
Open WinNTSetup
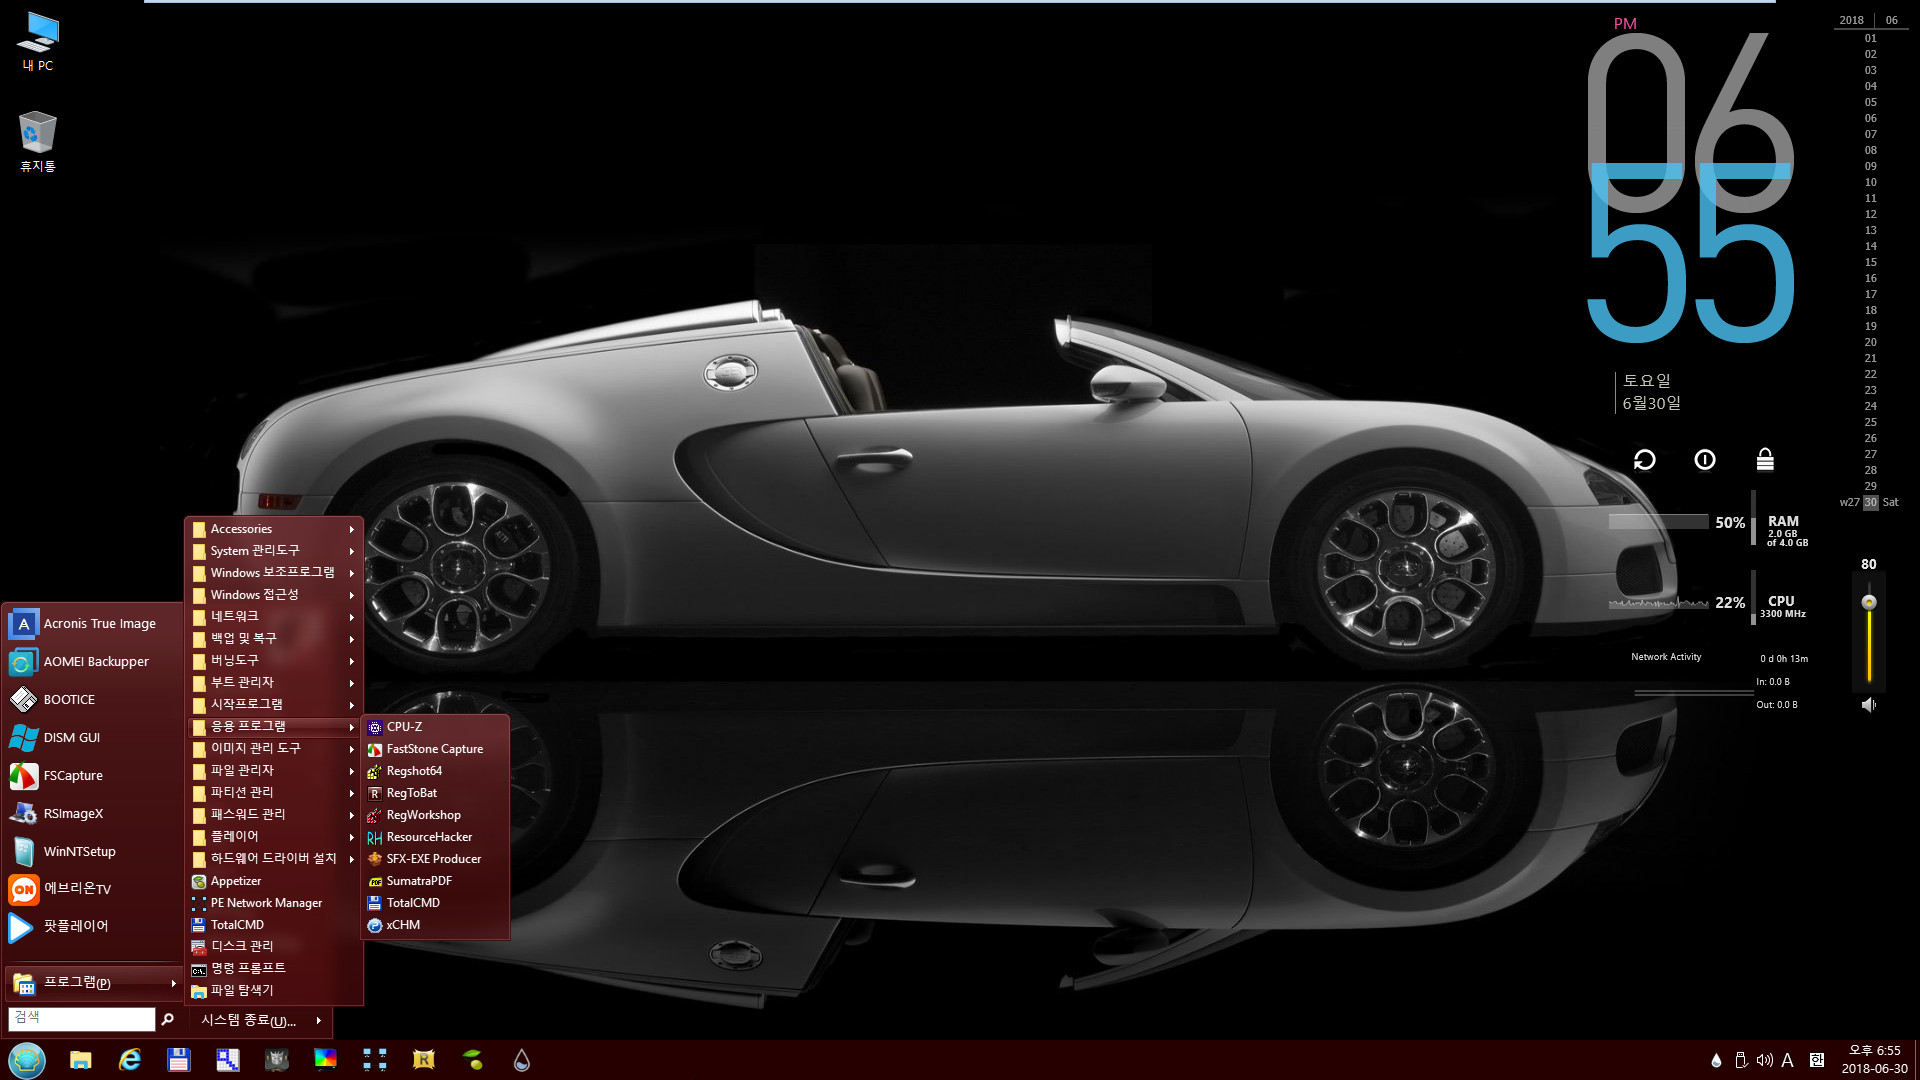pos(93,851)
